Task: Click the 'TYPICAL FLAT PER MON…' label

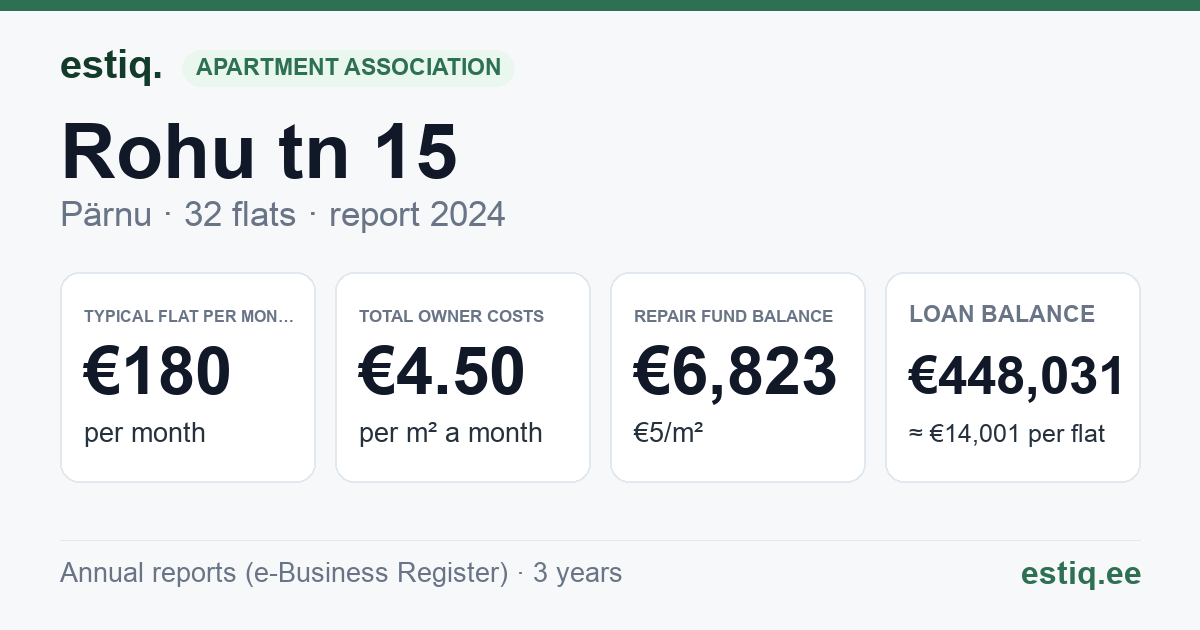Action: click(189, 316)
